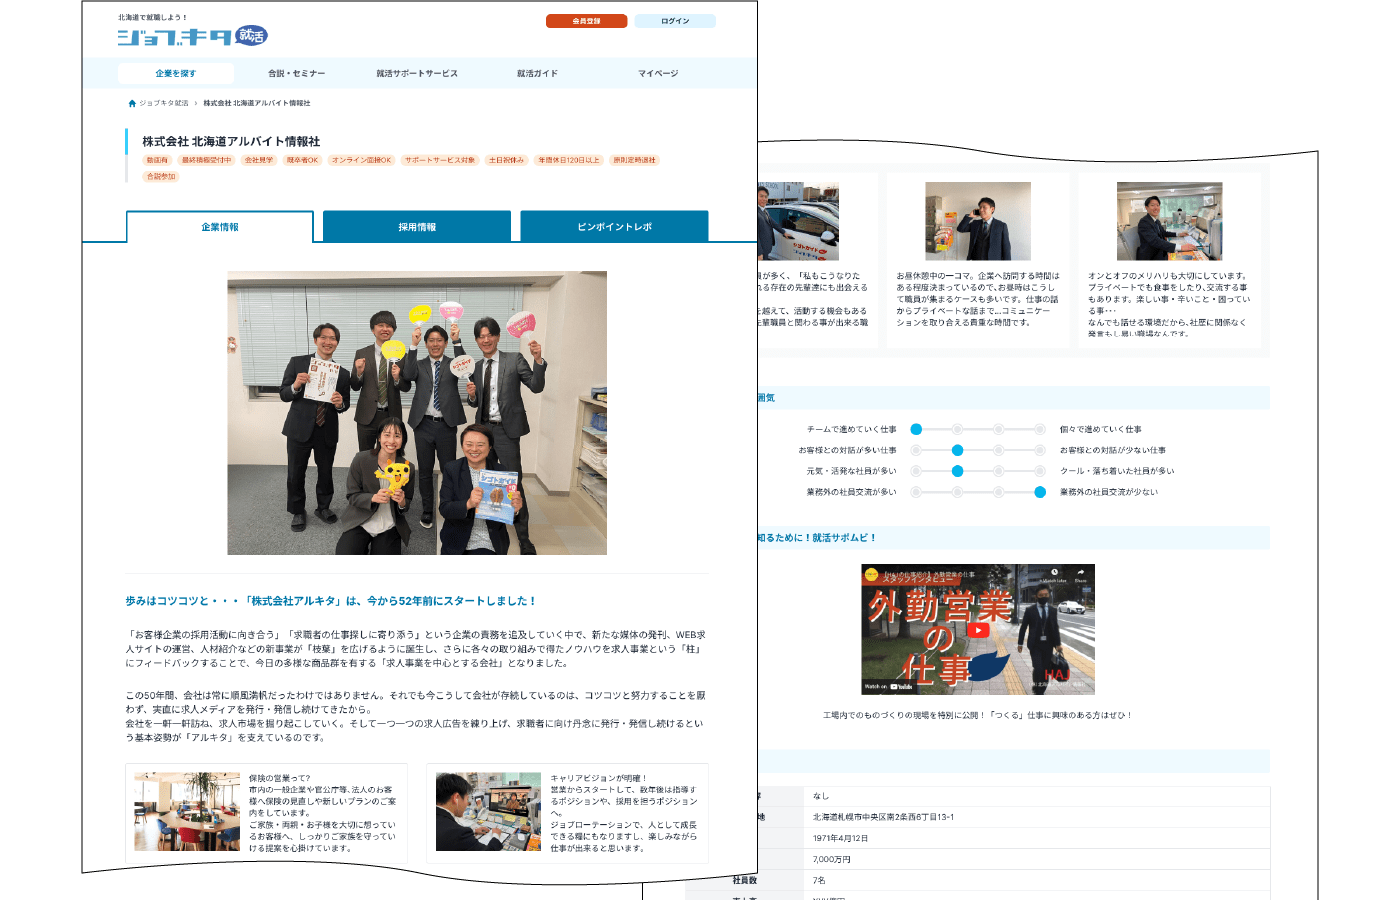Open the 合説・セミナー menu item
1400x900 pixels.
(x=297, y=73)
